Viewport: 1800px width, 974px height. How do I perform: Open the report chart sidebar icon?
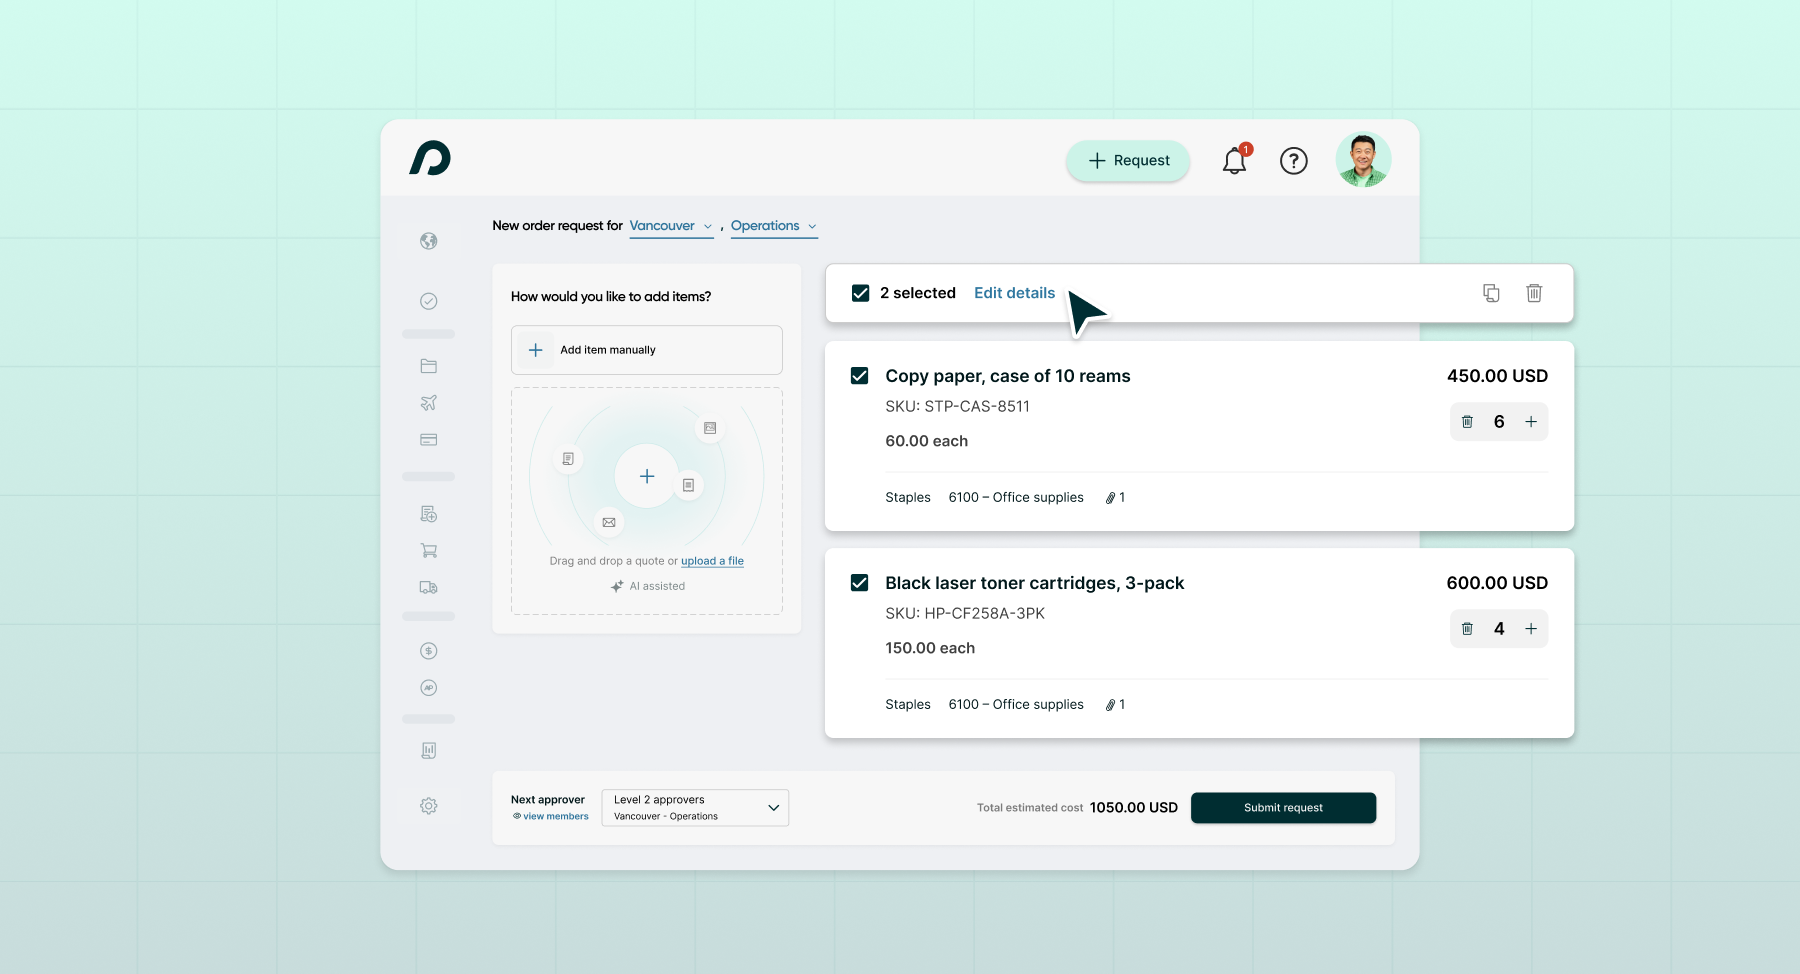pos(429,751)
